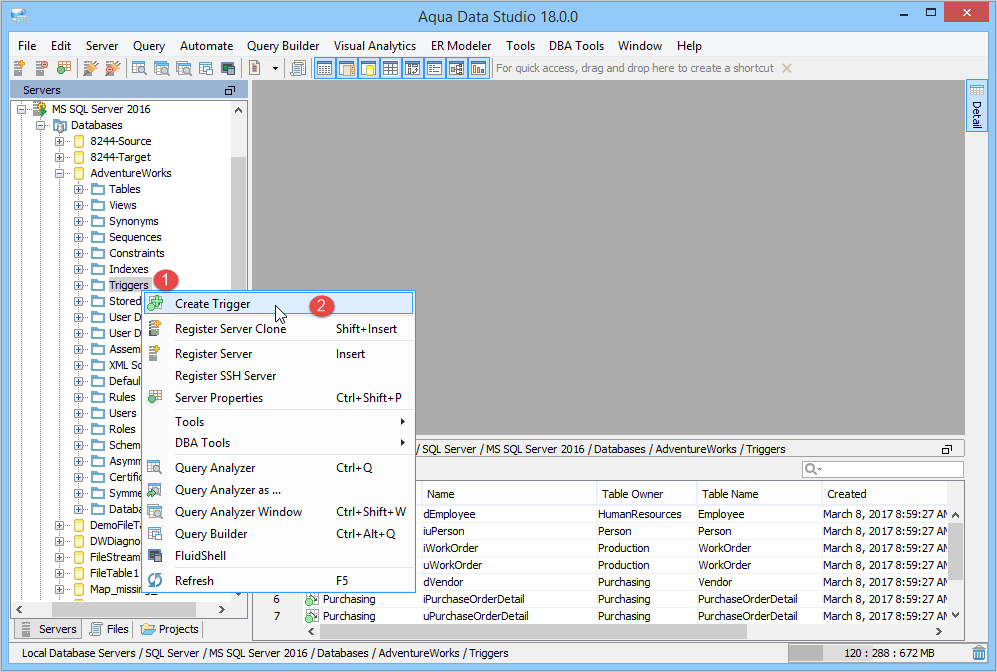Click the garbage collect trash icon in status bar

point(979,653)
